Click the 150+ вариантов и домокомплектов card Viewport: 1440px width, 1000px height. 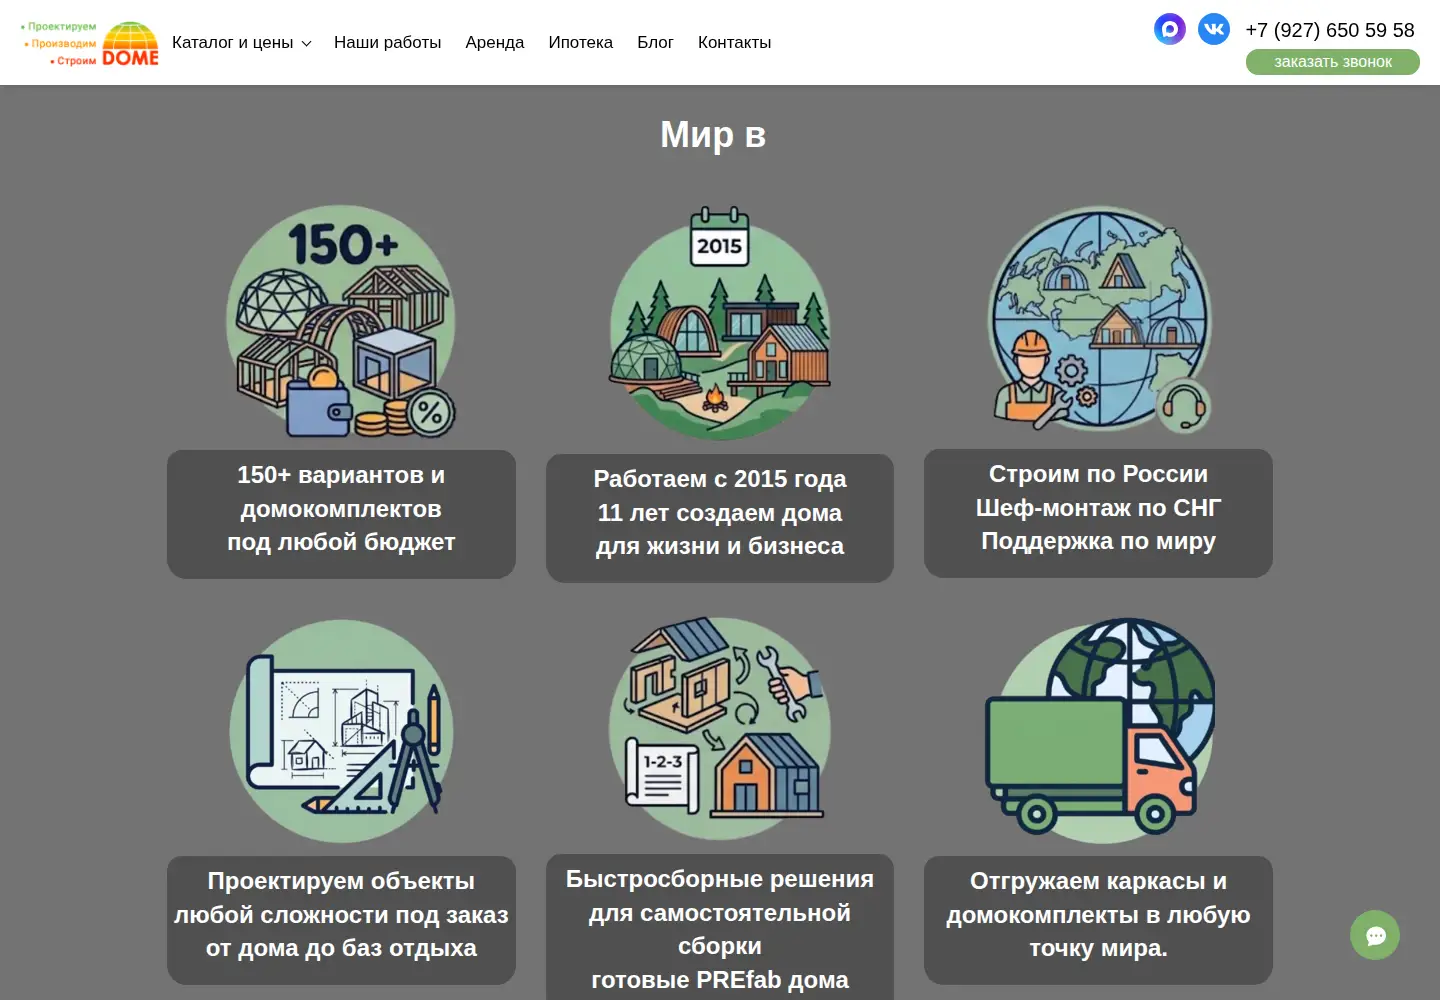(341, 514)
